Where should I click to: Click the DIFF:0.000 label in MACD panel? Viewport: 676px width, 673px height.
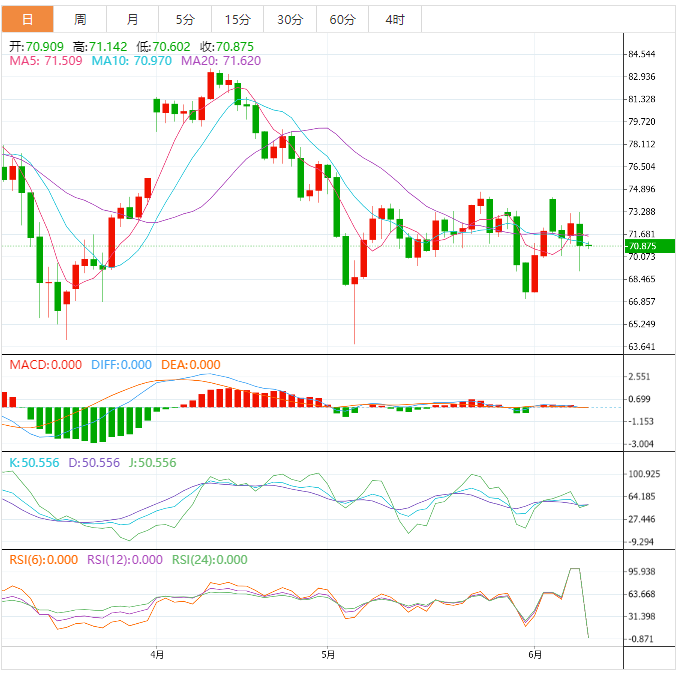121,365
